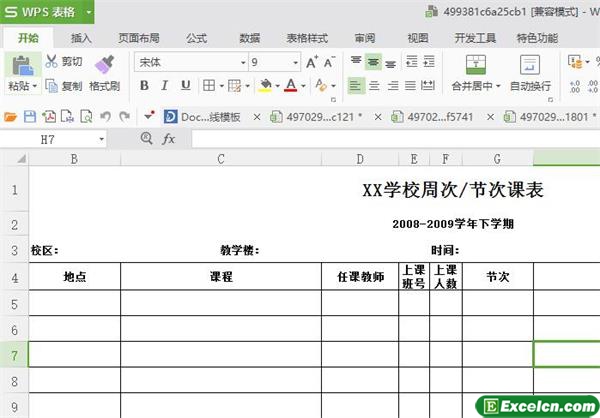
Task: Toggle bold formatting
Action: point(144,85)
